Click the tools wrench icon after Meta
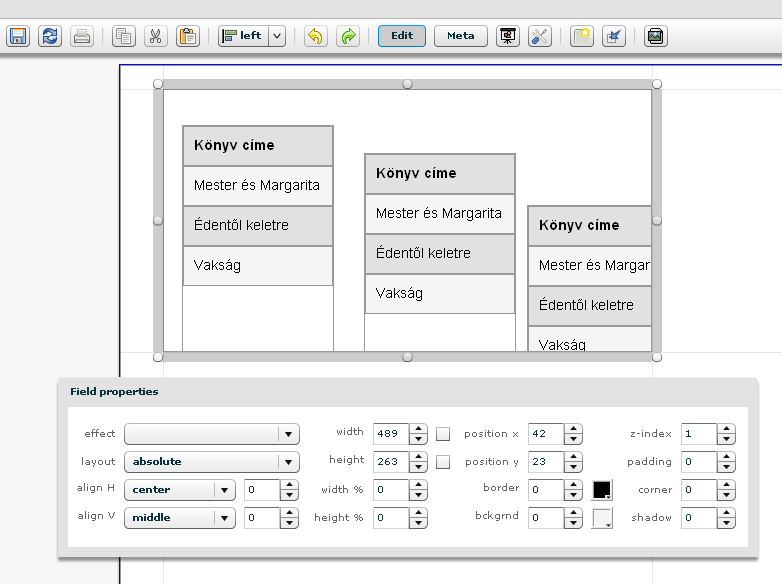This screenshot has width=782, height=584. (x=540, y=36)
